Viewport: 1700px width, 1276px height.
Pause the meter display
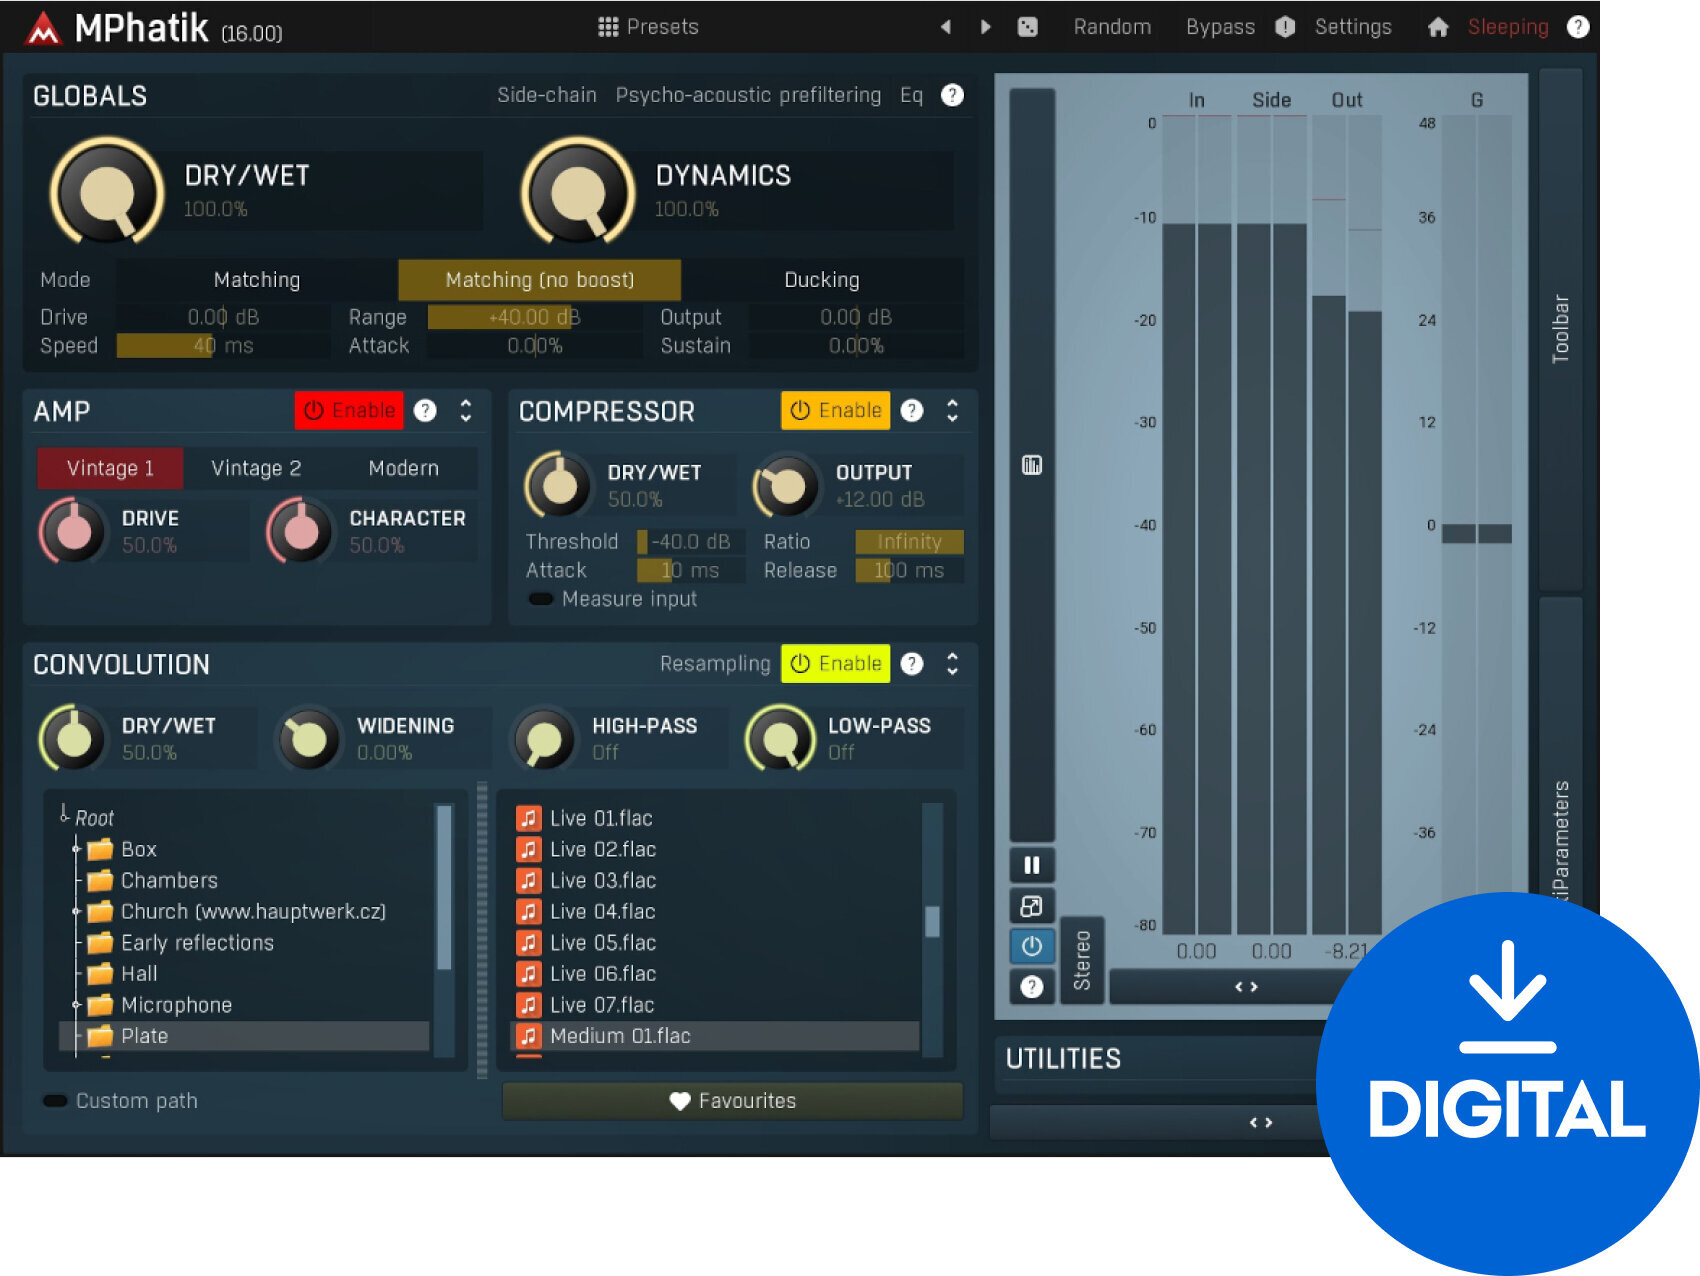[x=1031, y=865]
